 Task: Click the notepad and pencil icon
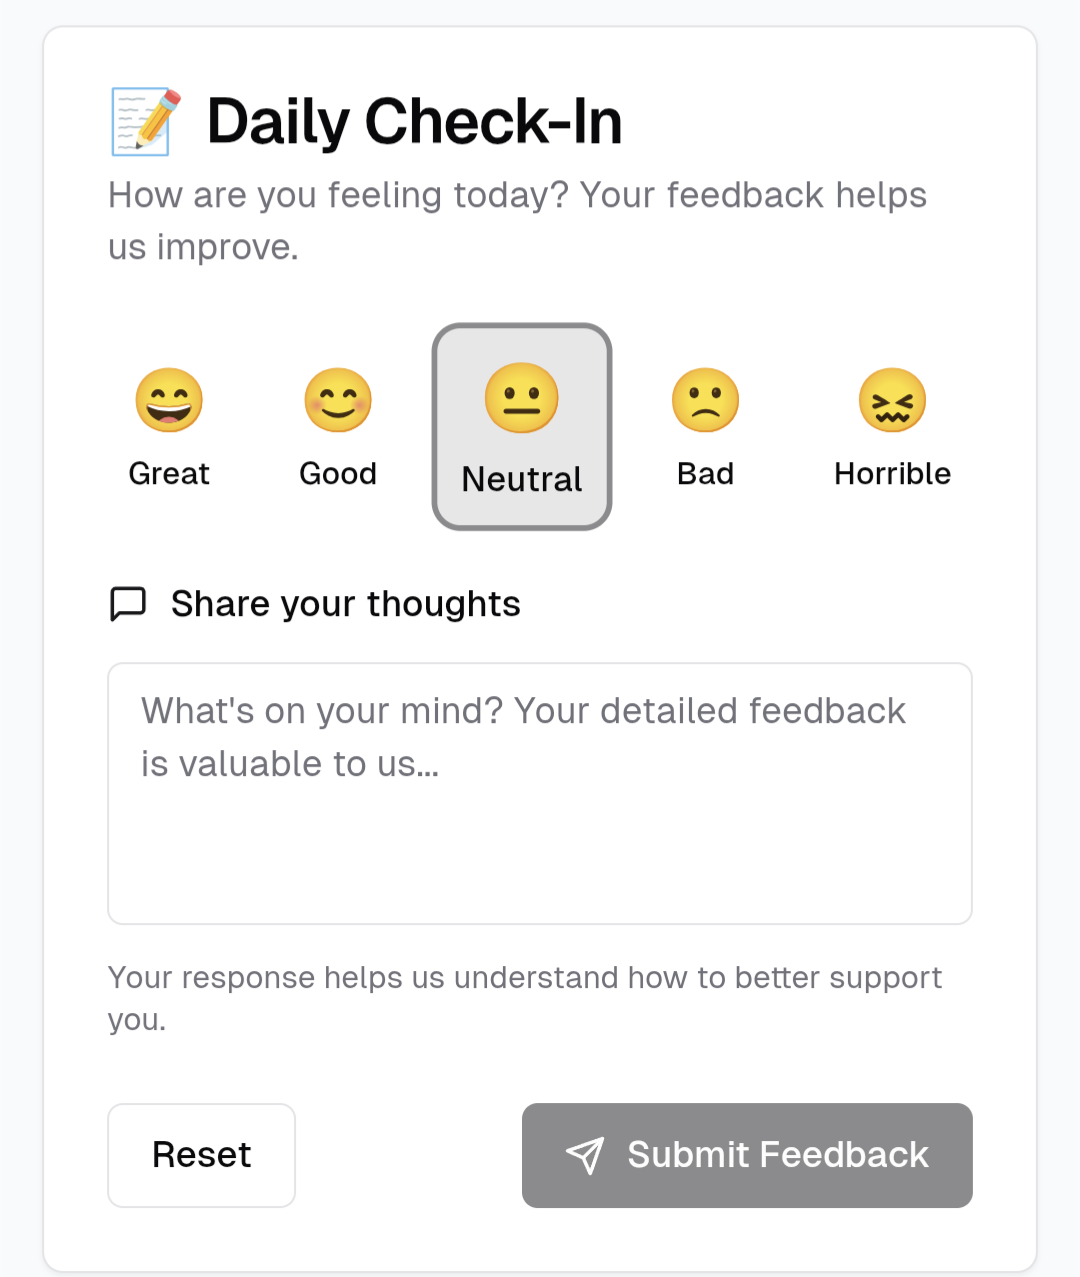click(146, 122)
